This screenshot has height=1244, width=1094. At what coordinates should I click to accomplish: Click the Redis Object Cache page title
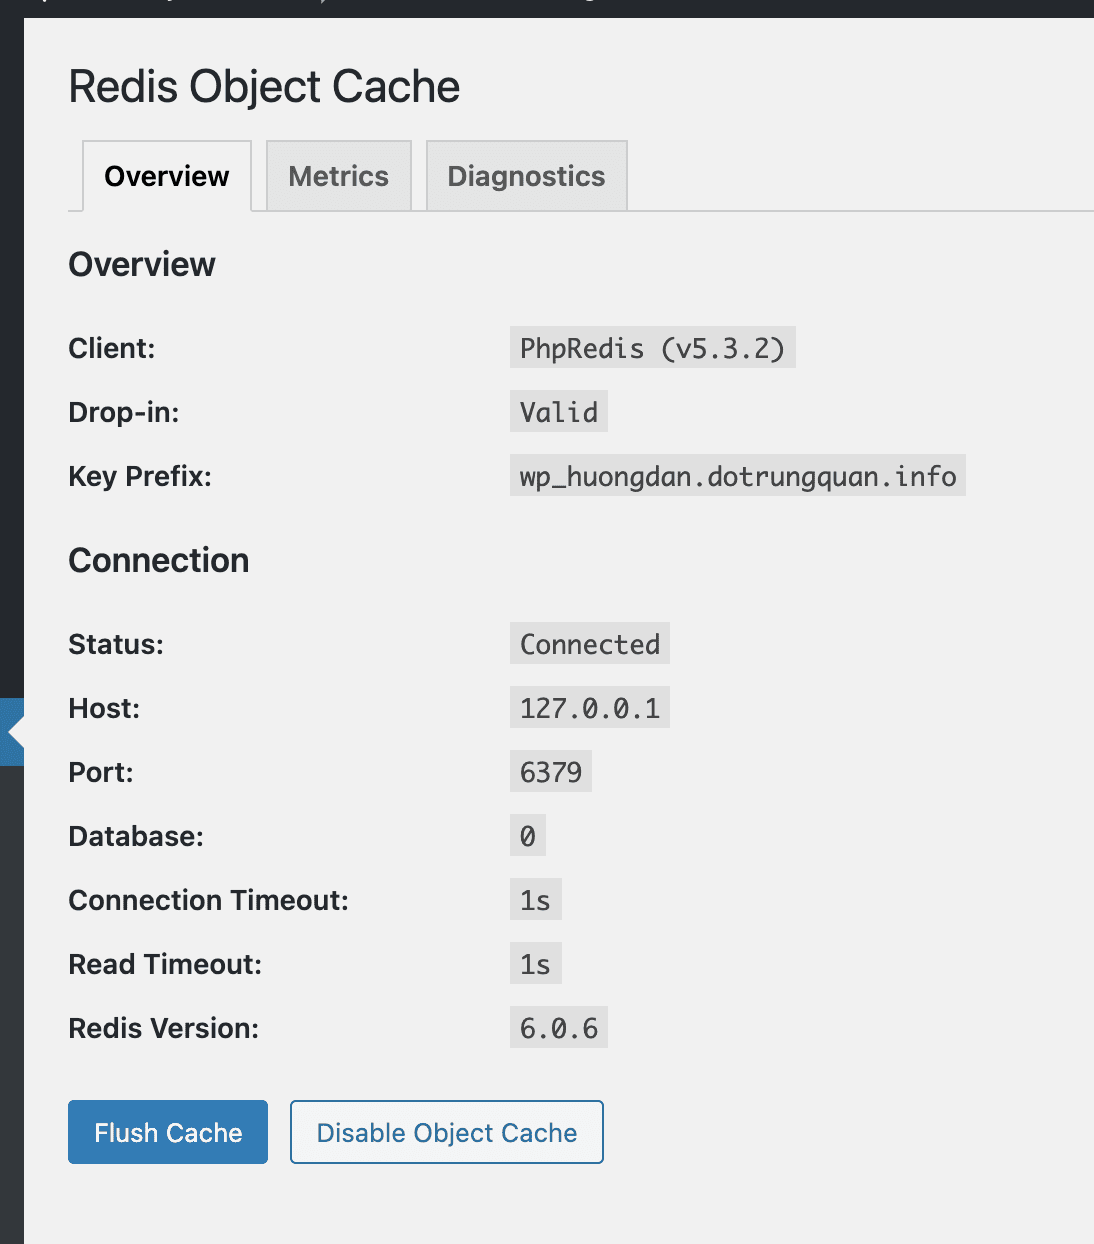pos(263,87)
